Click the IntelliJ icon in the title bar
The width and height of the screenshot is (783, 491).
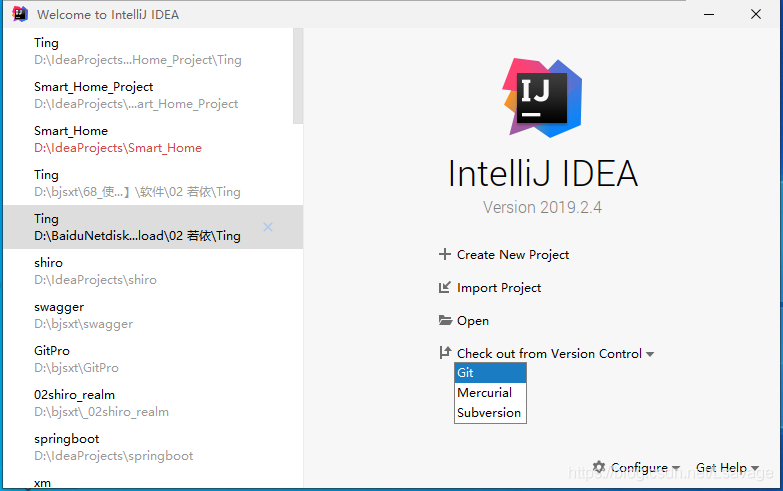point(20,14)
